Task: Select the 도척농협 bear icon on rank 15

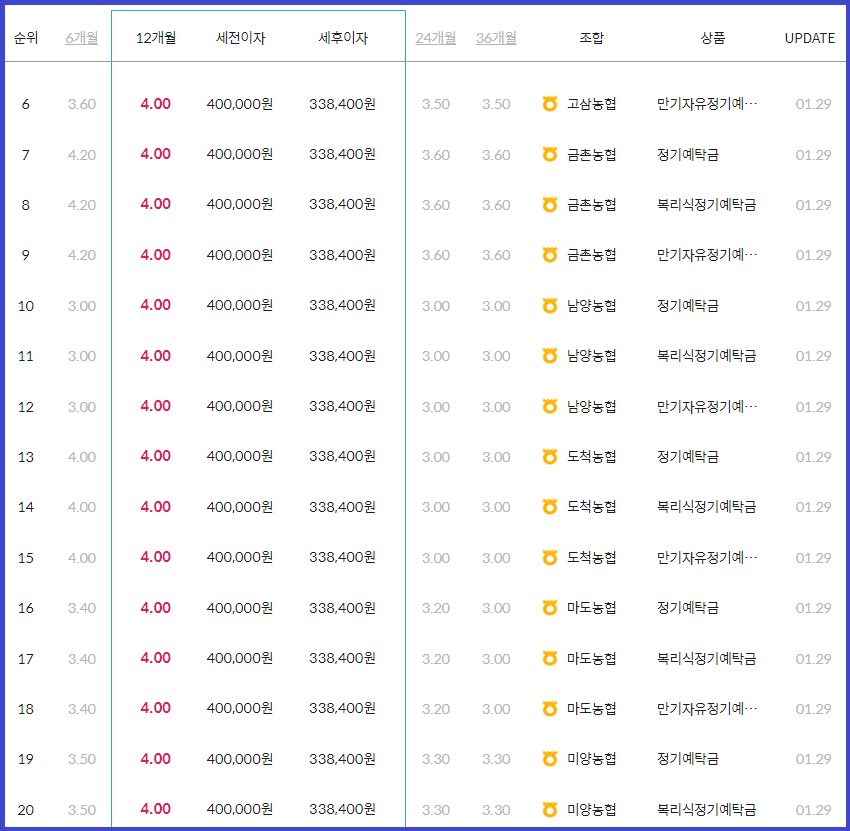Action: pos(547,557)
